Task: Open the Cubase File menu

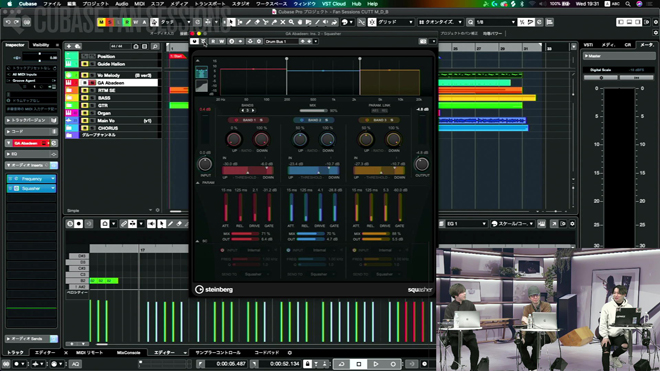Action: tap(52, 4)
